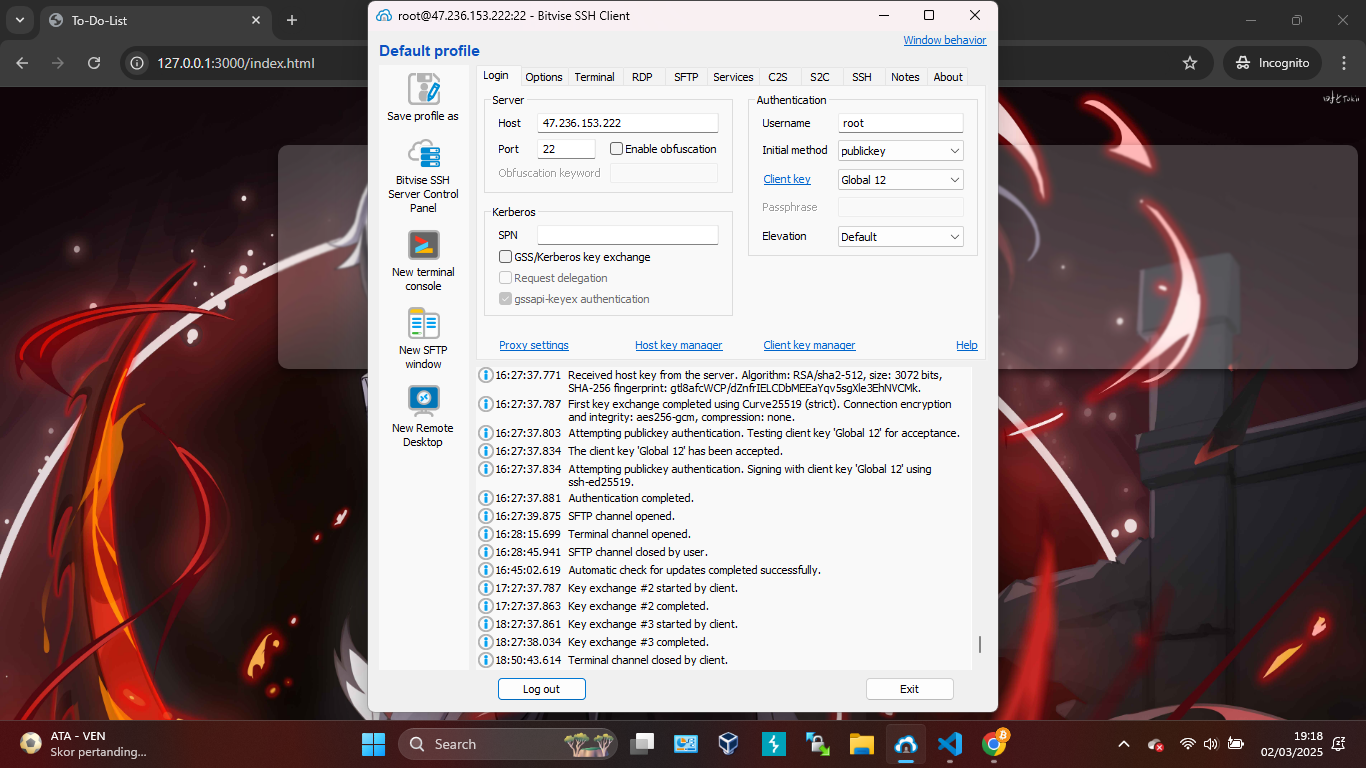This screenshot has width=1366, height=768.
Task: Open the Elevation dropdown
Action: 900,237
